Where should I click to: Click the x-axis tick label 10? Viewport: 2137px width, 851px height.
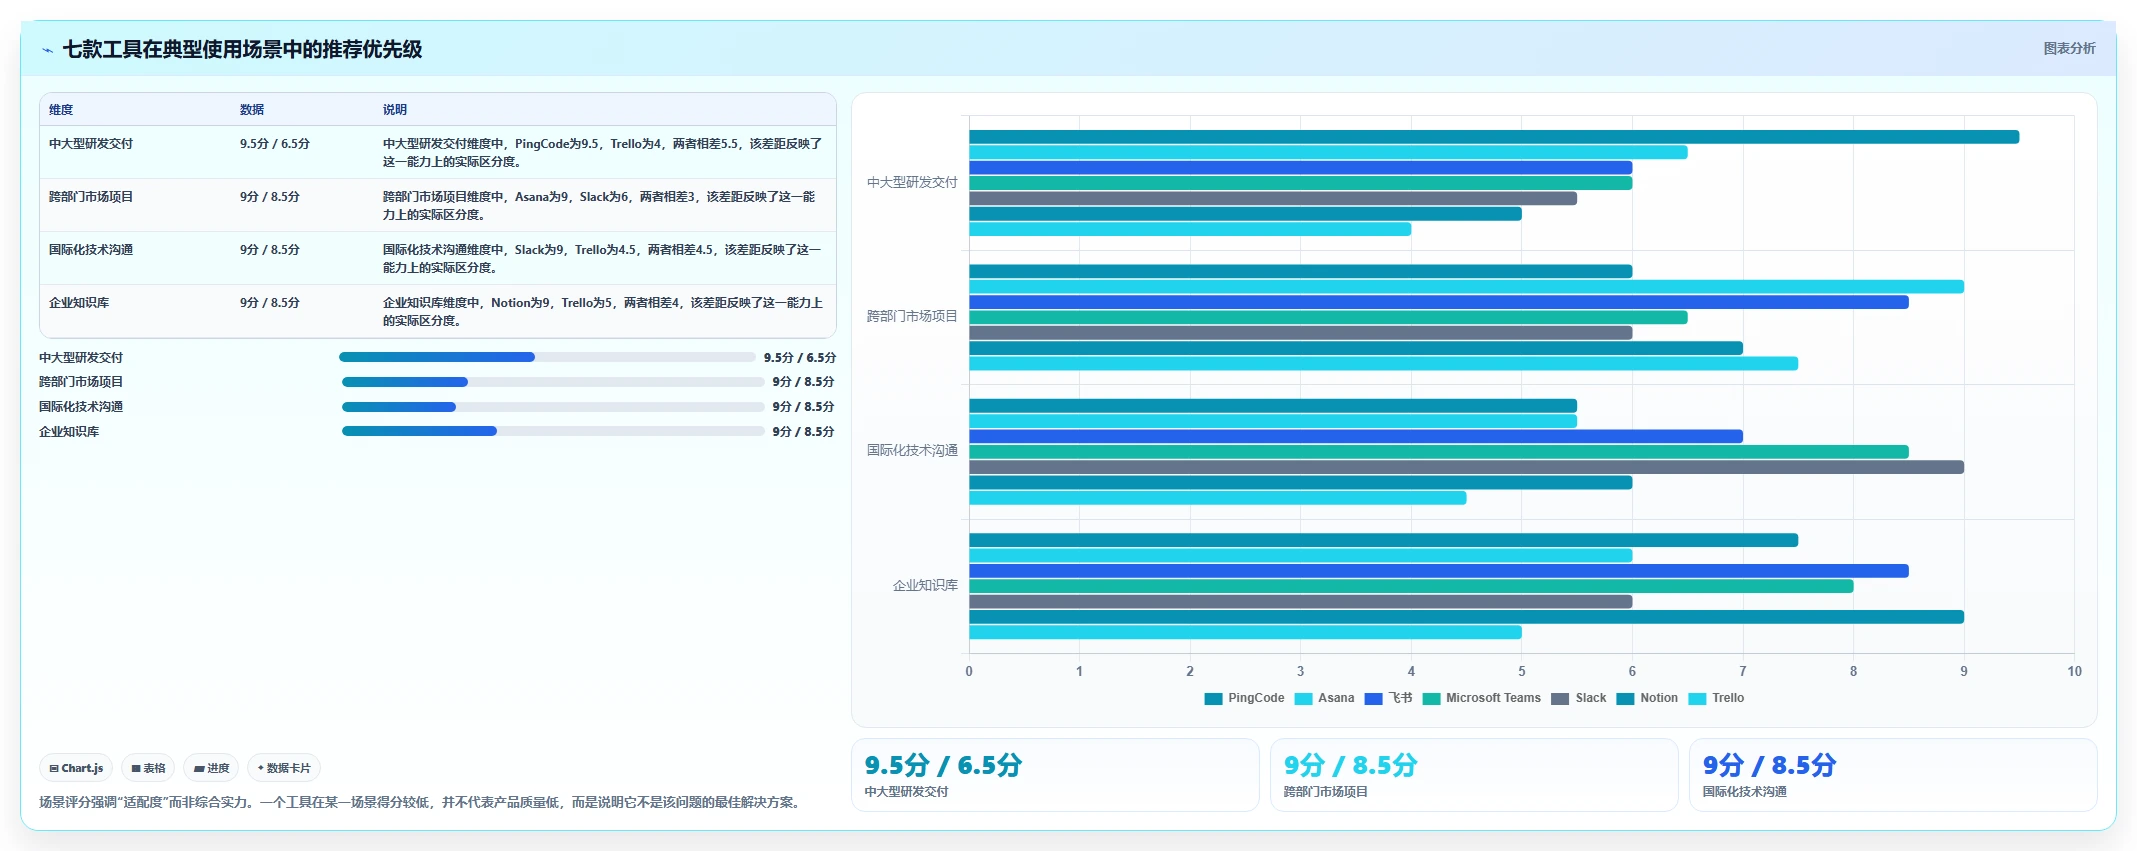tap(2074, 671)
